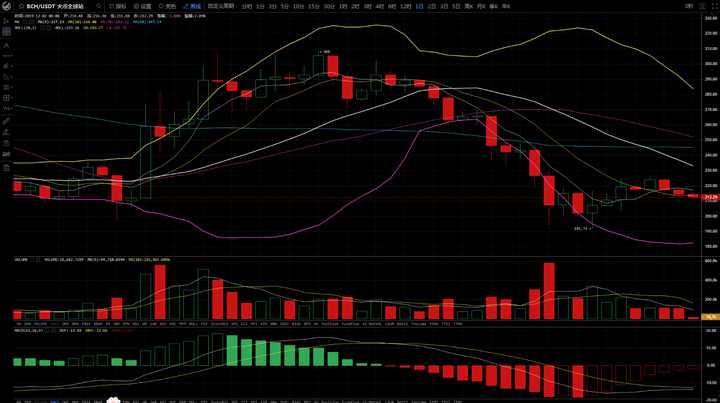Select the ruler measure tool
The height and width of the screenshot is (403, 720).
[6, 121]
